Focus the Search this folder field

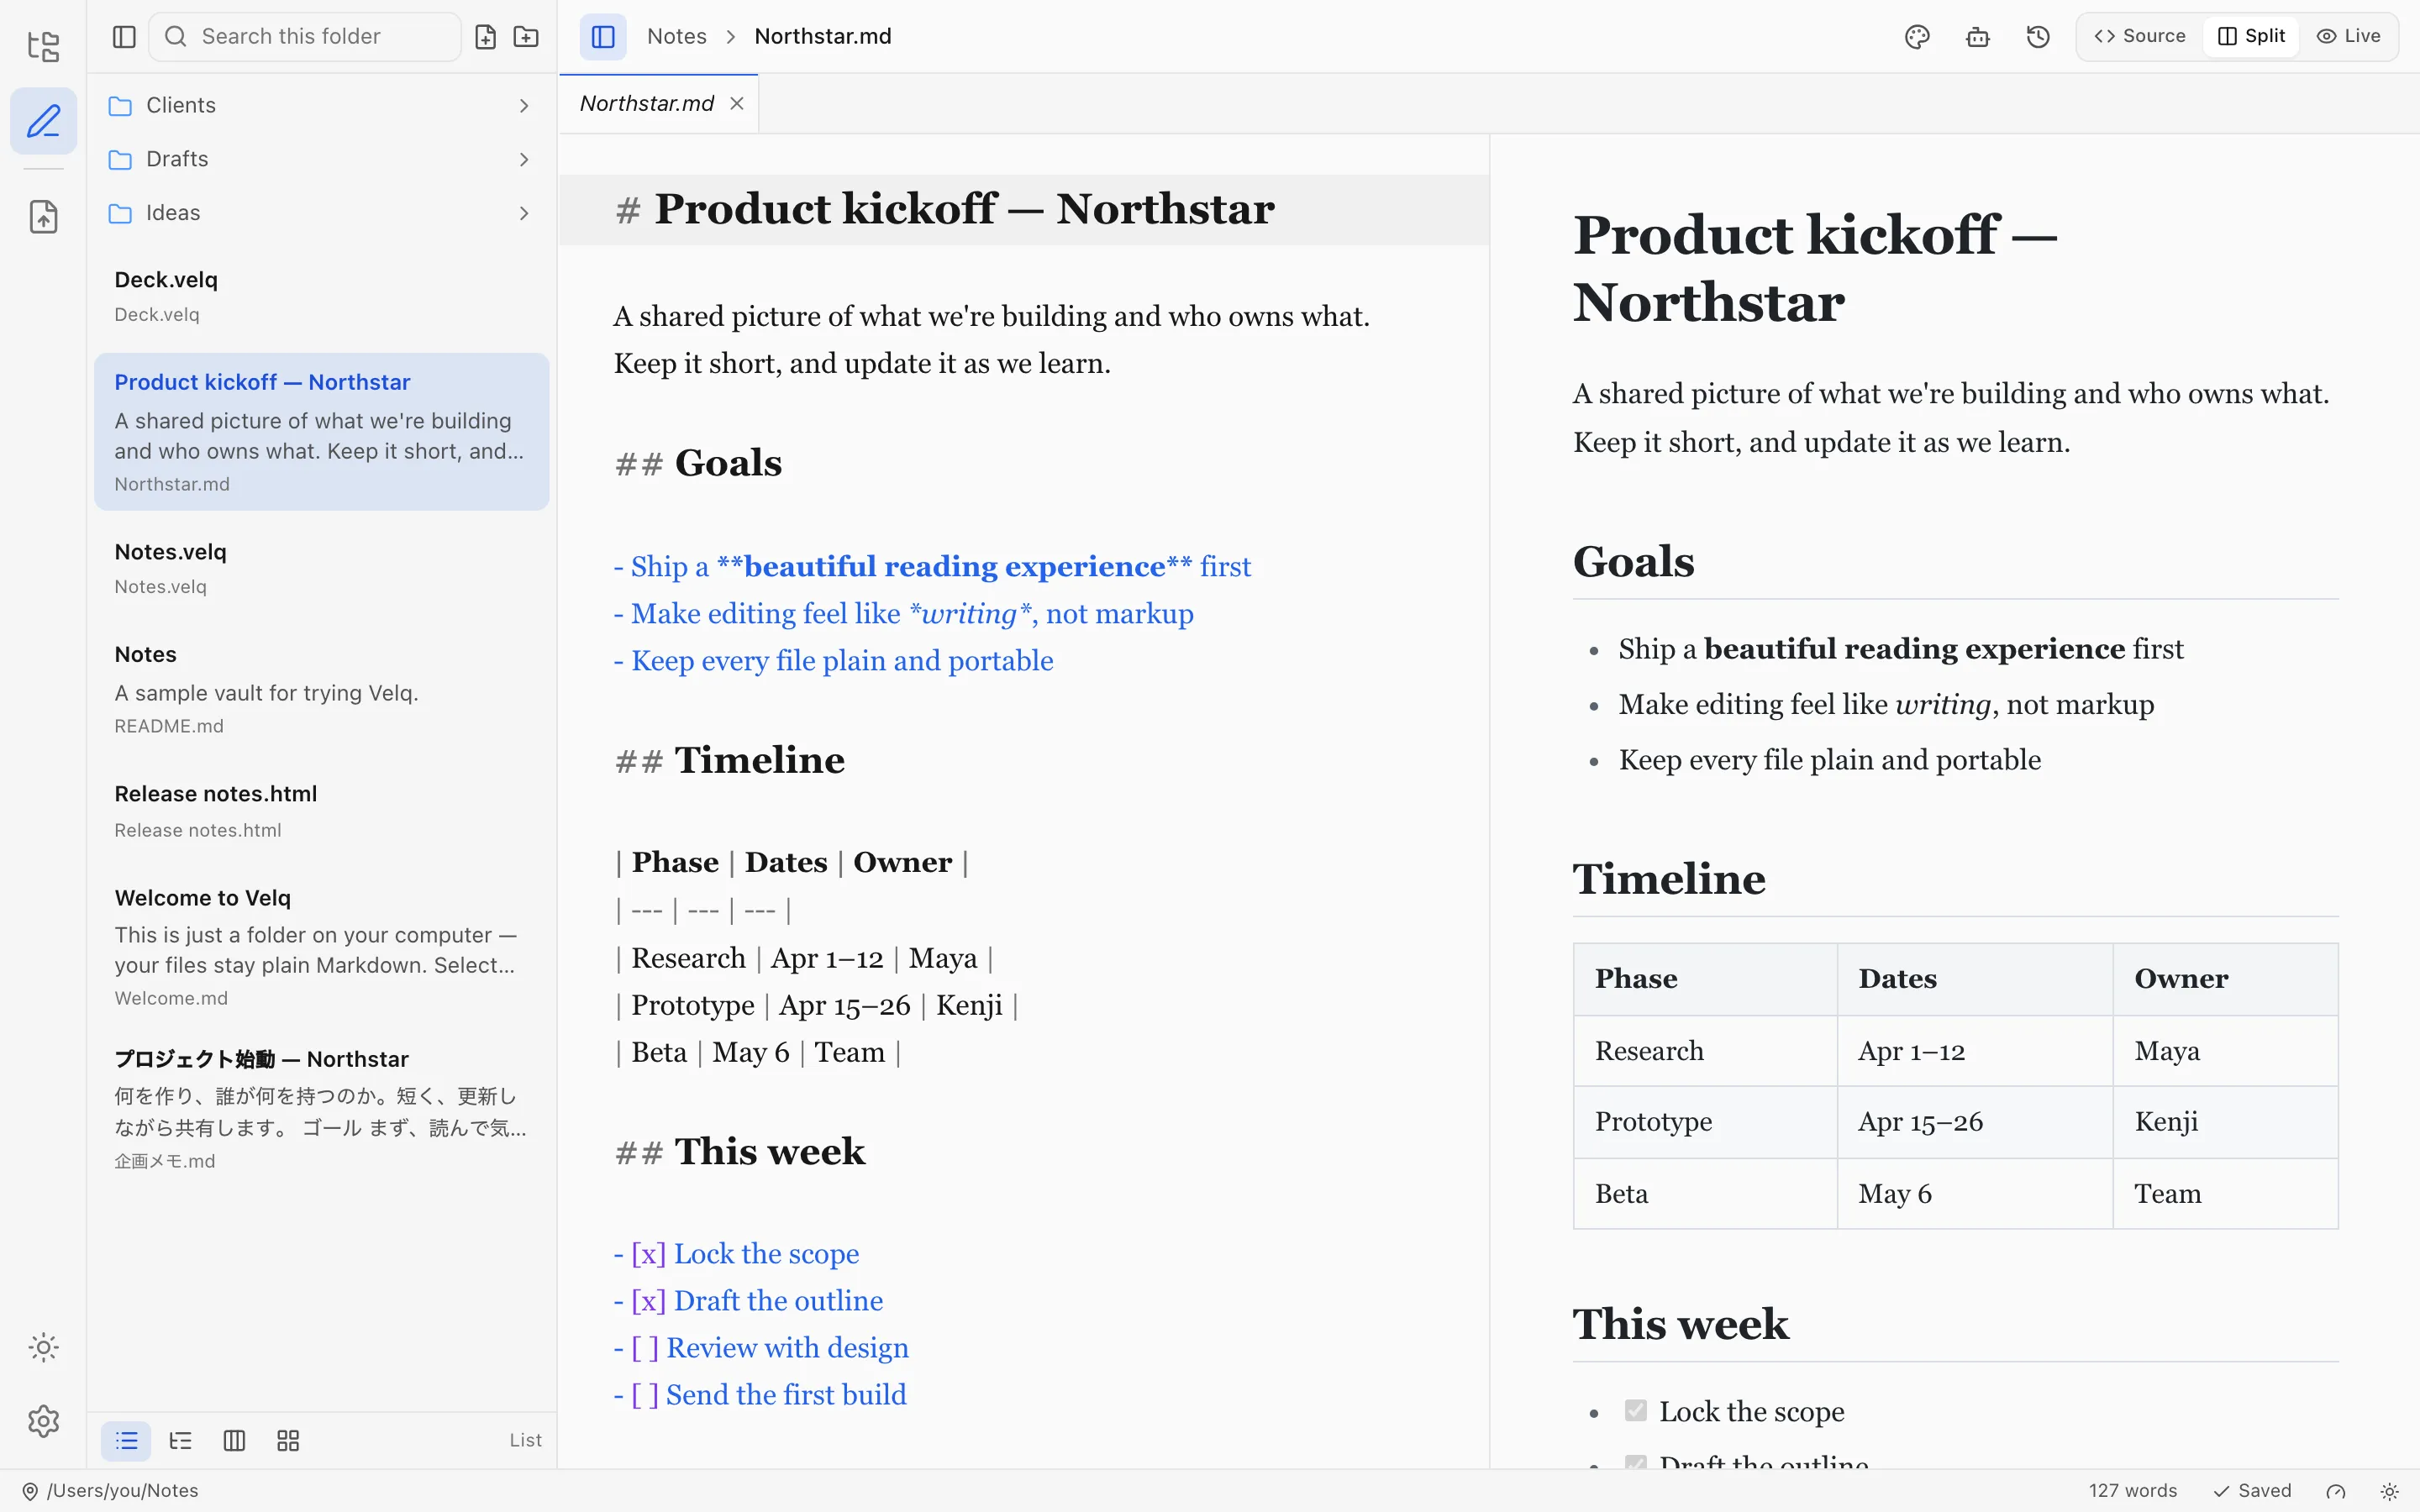click(x=305, y=37)
